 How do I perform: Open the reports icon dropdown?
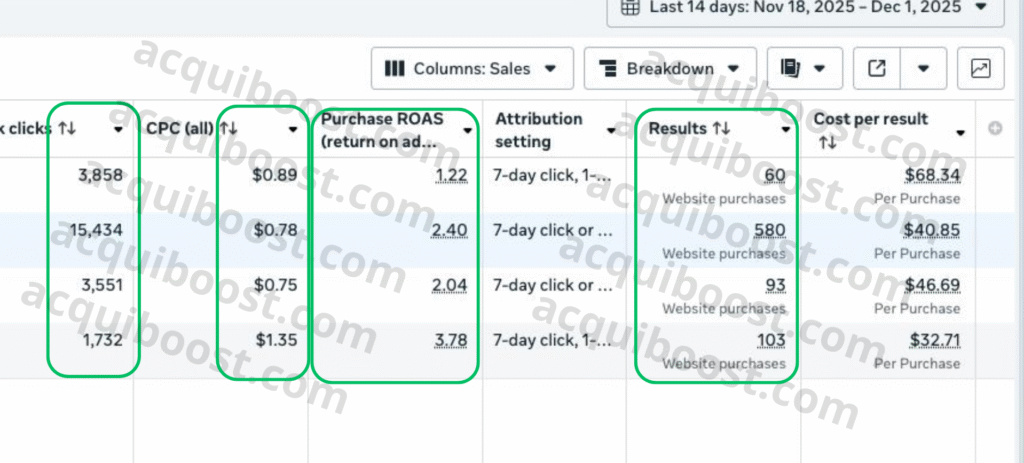coord(805,68)
